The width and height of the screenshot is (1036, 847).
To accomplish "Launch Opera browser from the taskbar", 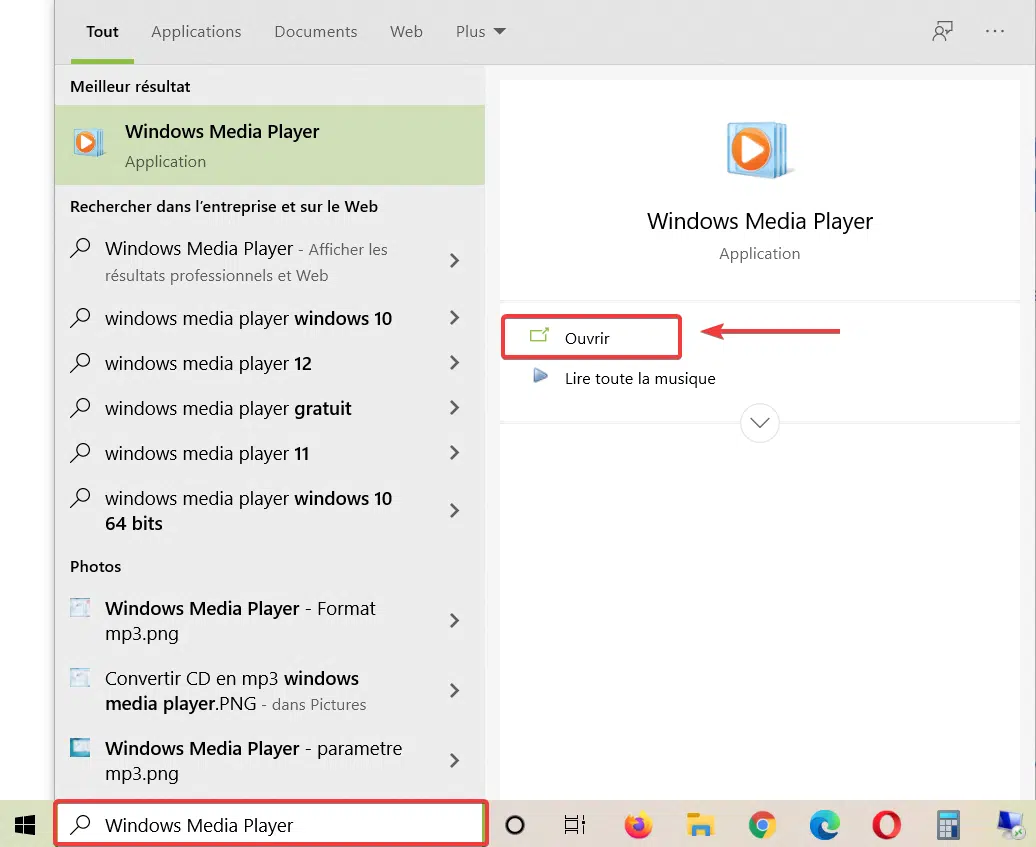I will (886, 825).
